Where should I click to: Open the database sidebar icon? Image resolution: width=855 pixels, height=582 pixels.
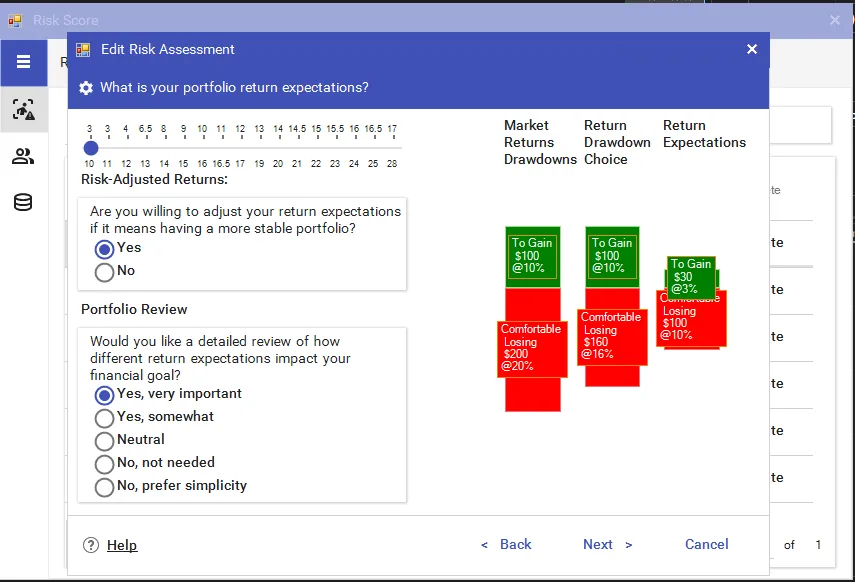coord(23,202)
